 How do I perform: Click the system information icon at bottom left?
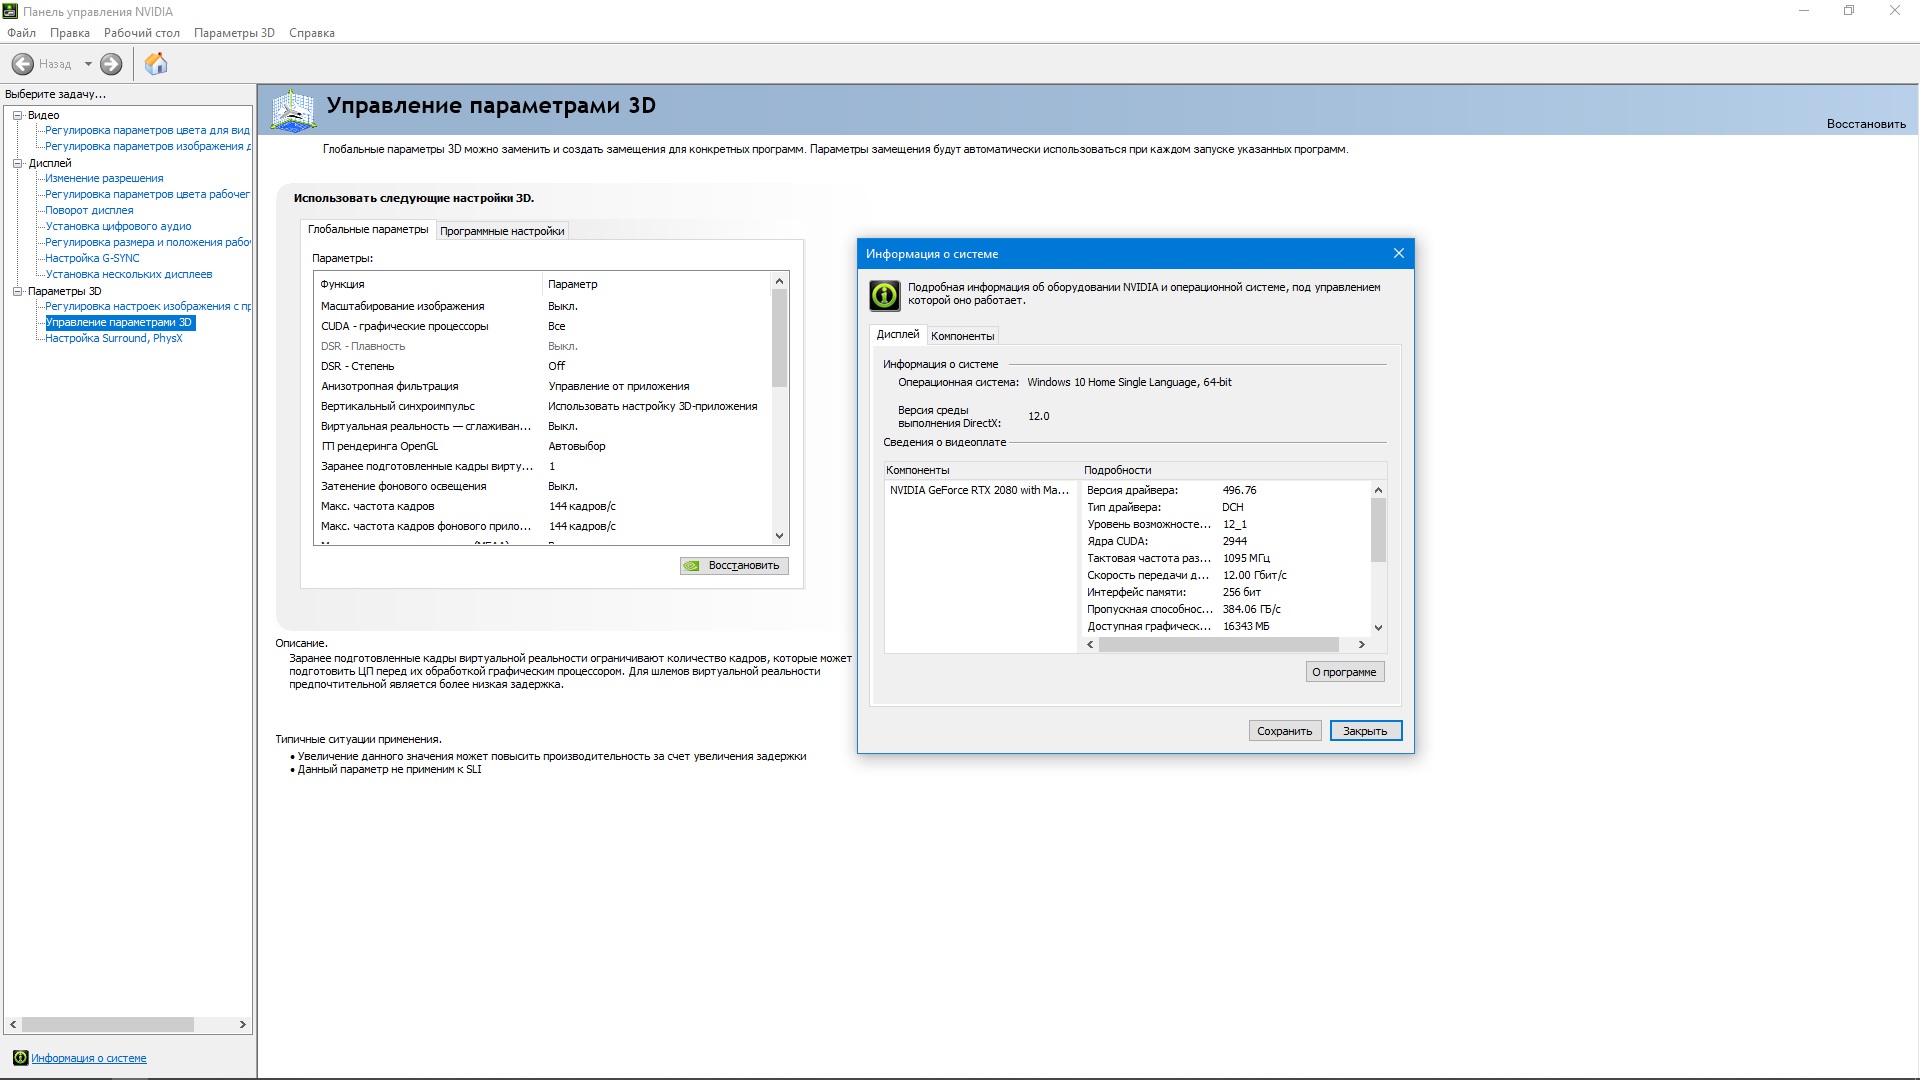point(20,1058)
